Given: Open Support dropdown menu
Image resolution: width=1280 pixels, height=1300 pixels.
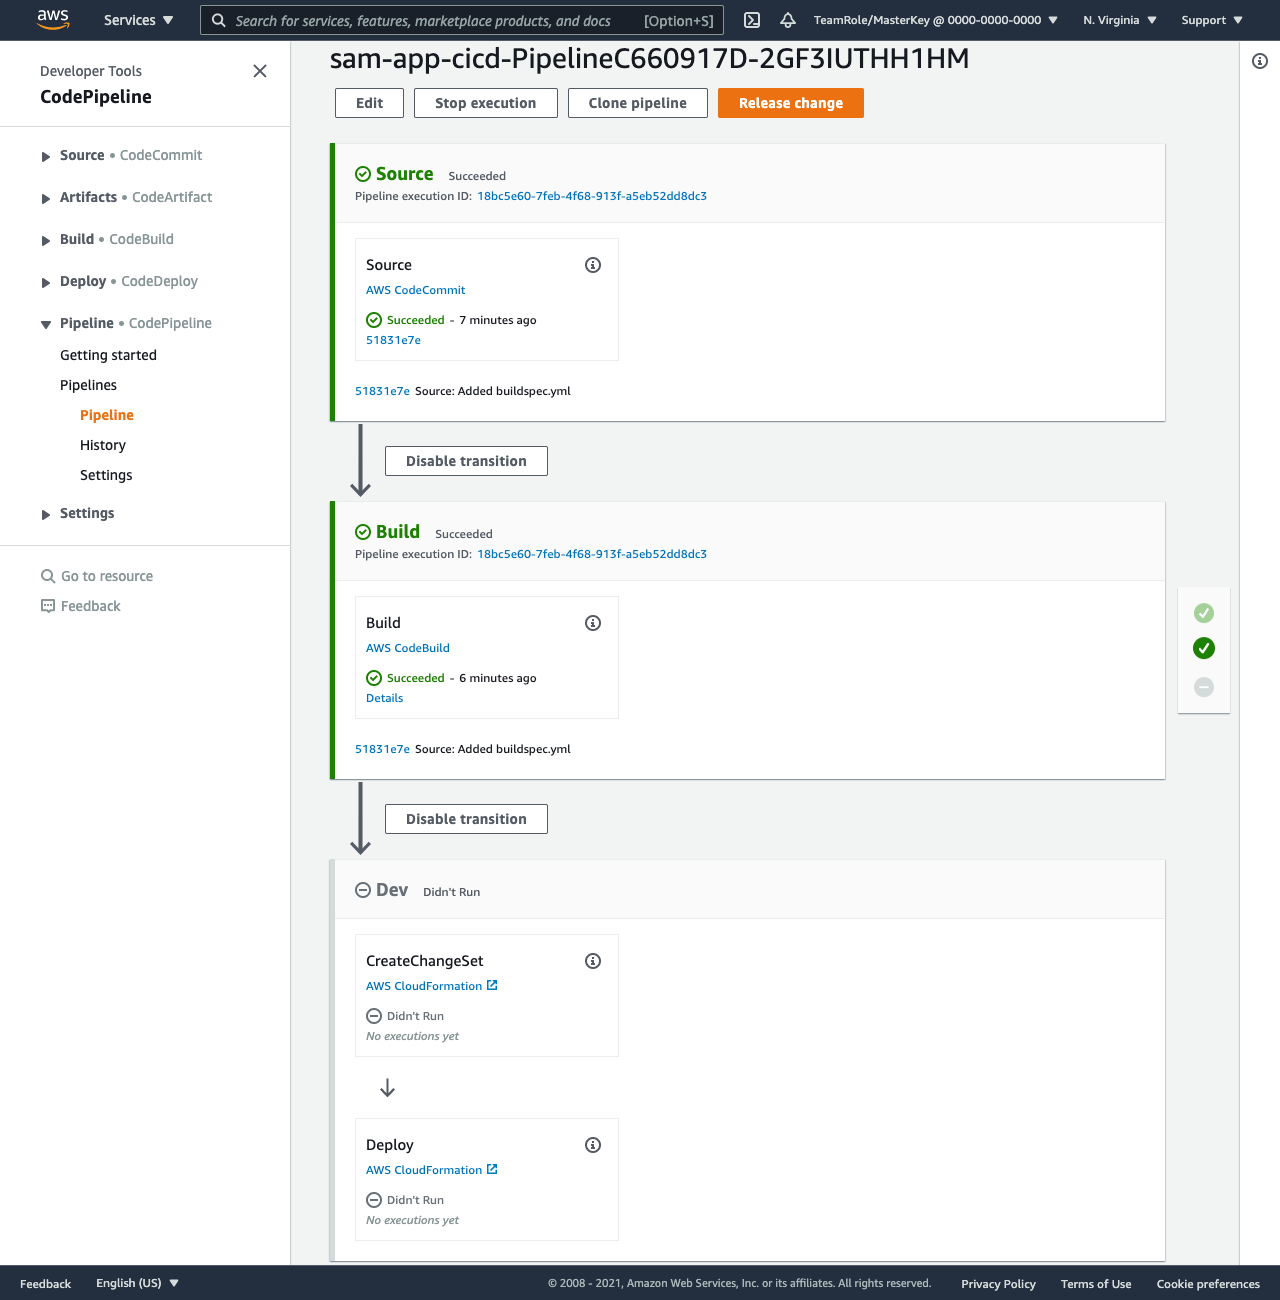Looking at the screenshot, I should click(1212, 20).
